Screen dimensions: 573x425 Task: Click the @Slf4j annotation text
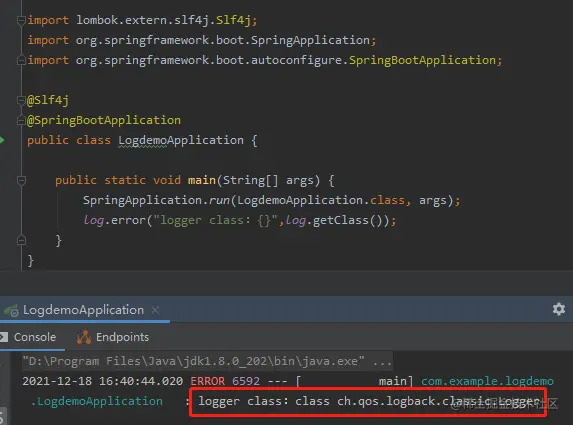(48, 100)
